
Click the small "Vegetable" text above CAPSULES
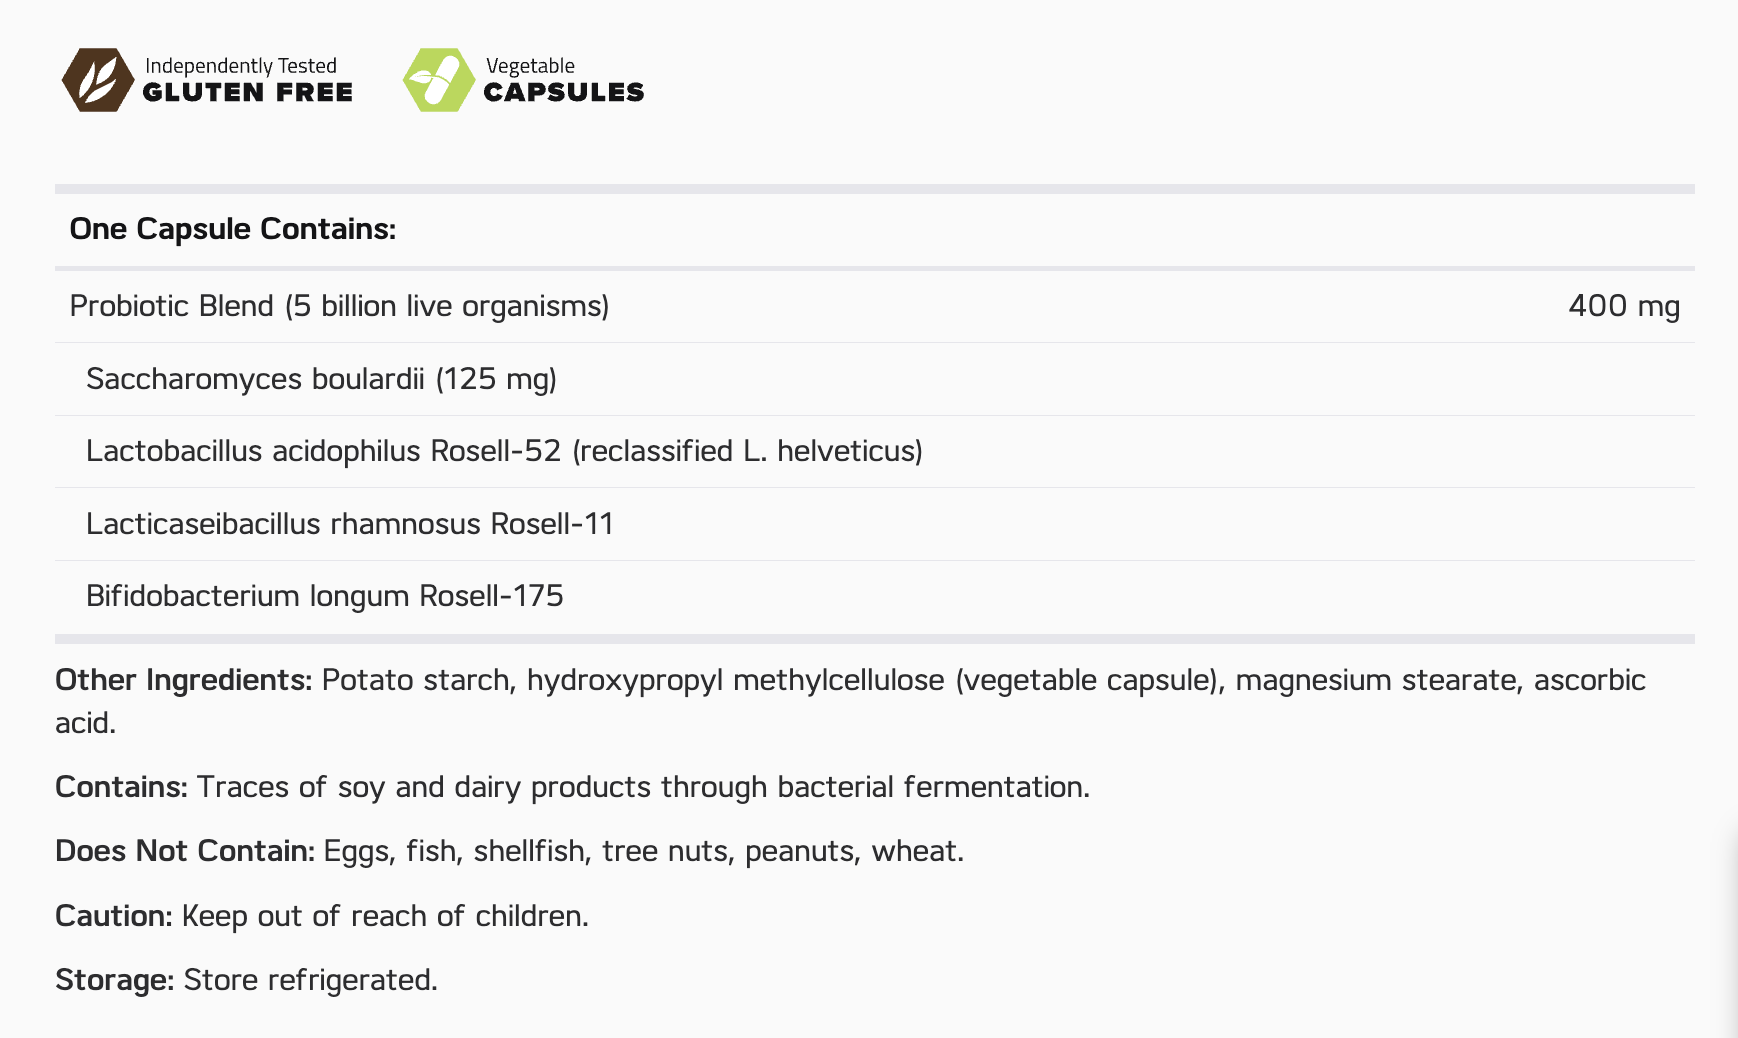click(x=530, y=66)
